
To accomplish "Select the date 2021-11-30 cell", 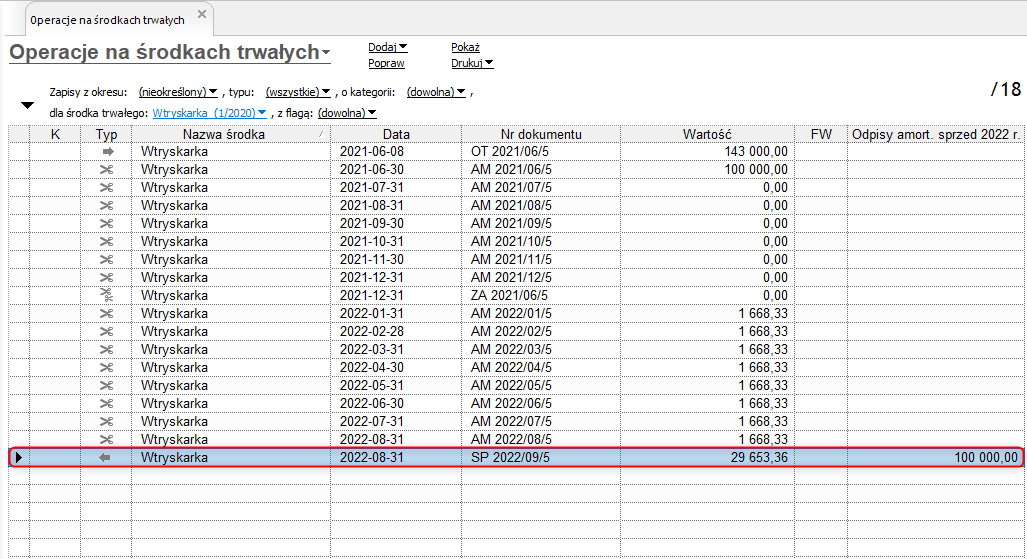I will click(x=396, y=260).
